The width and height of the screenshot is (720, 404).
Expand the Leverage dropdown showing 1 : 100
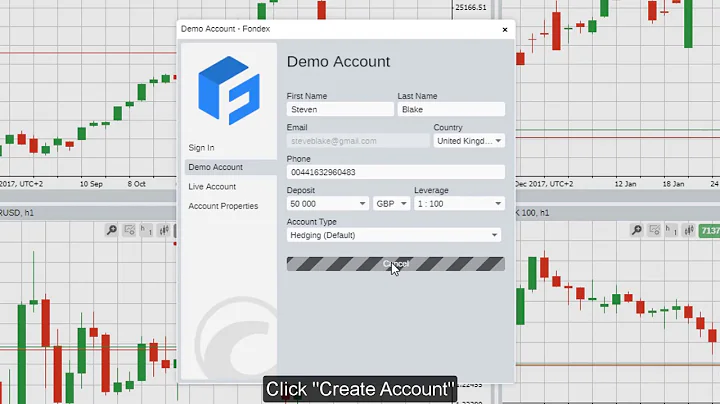(x=459, y=204)
